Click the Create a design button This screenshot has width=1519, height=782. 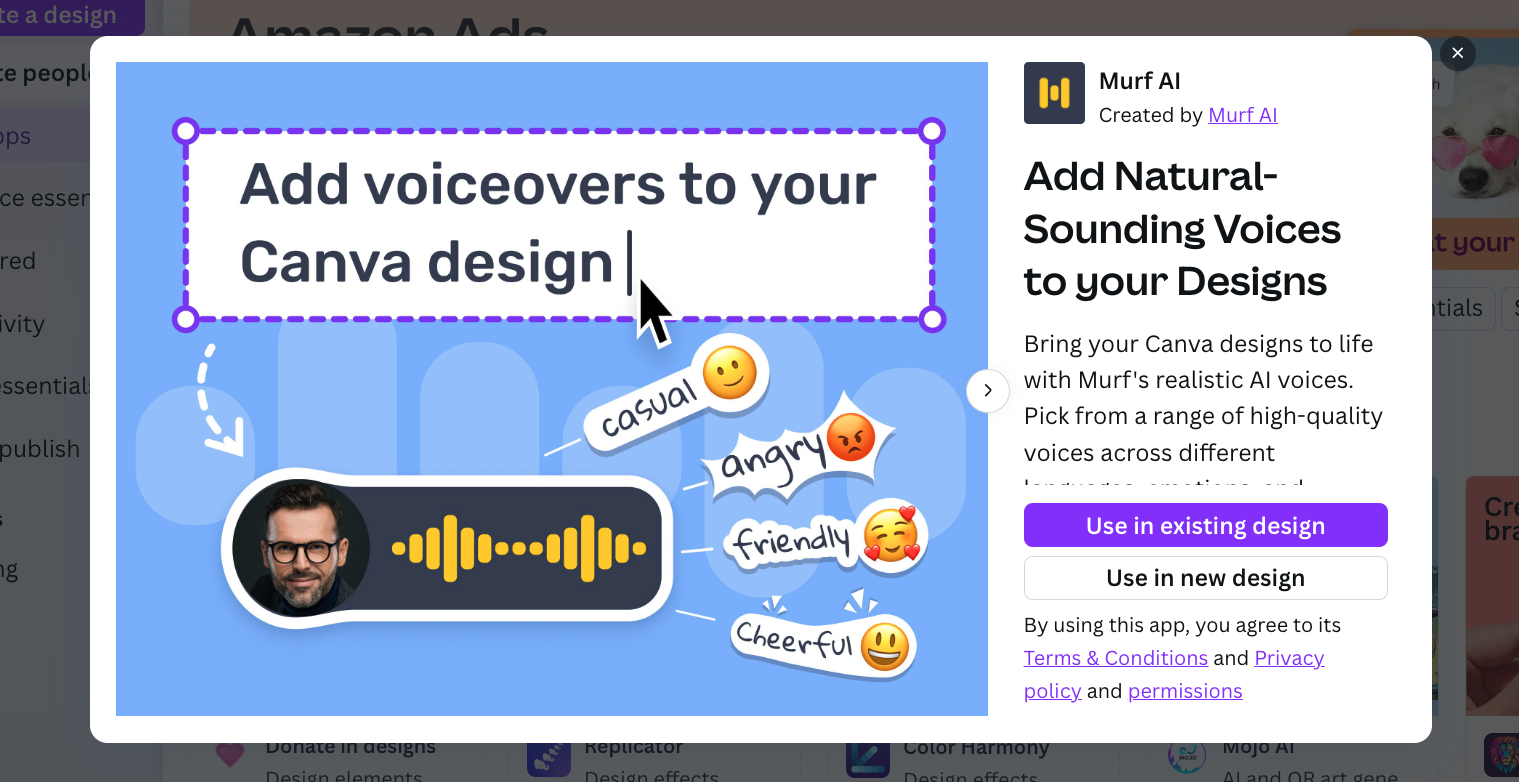pos(72,16)
